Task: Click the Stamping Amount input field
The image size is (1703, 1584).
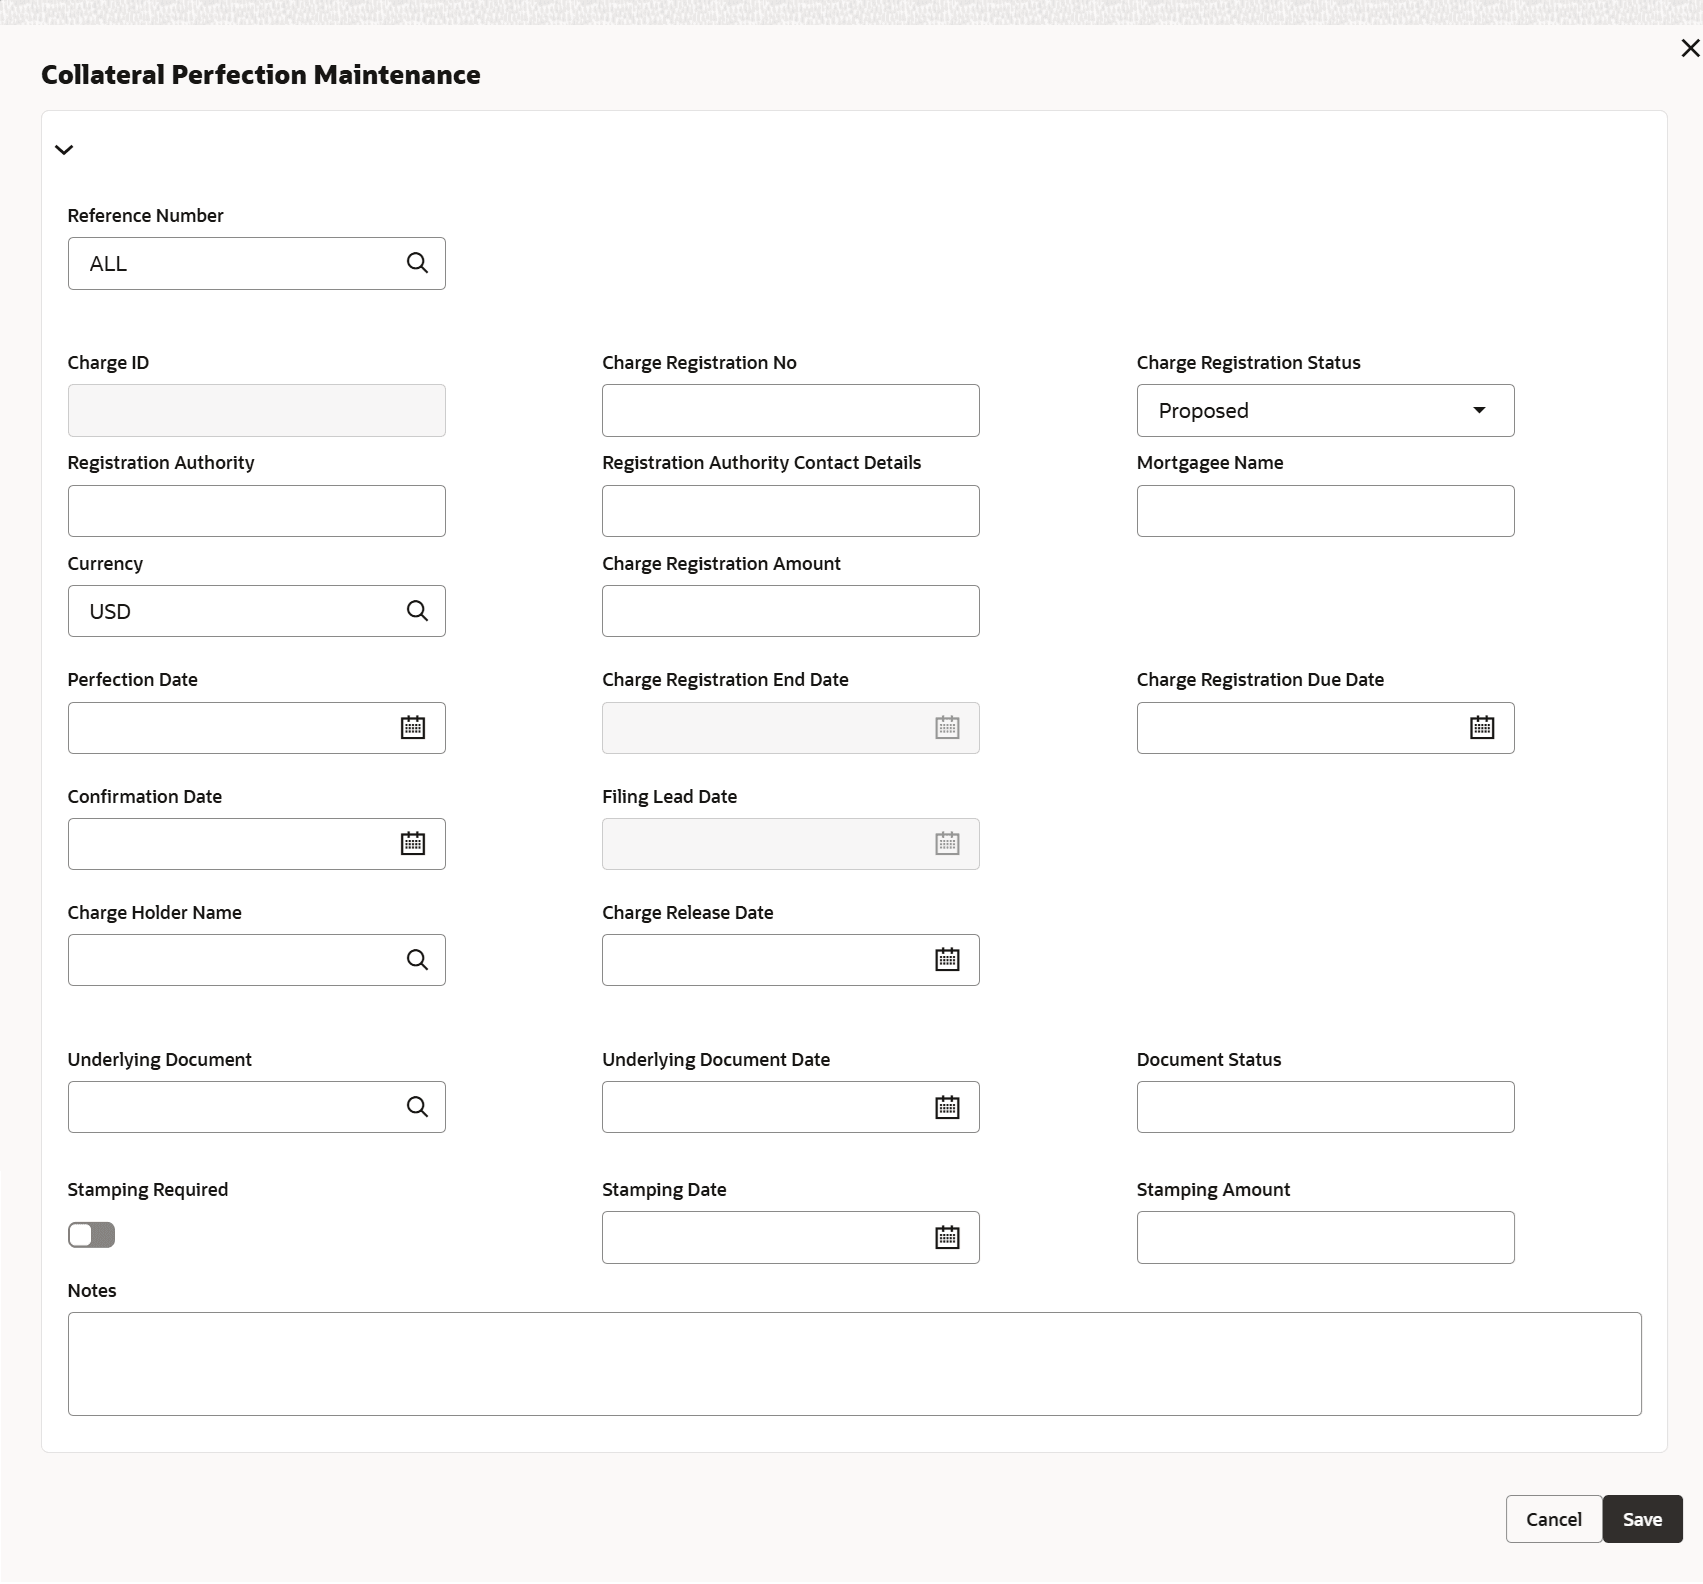Action: [x=1325, y=1238]
